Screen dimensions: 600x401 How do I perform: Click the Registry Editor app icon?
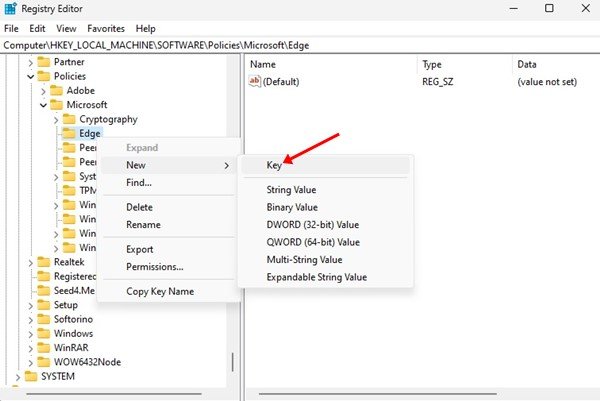point(10,8)
